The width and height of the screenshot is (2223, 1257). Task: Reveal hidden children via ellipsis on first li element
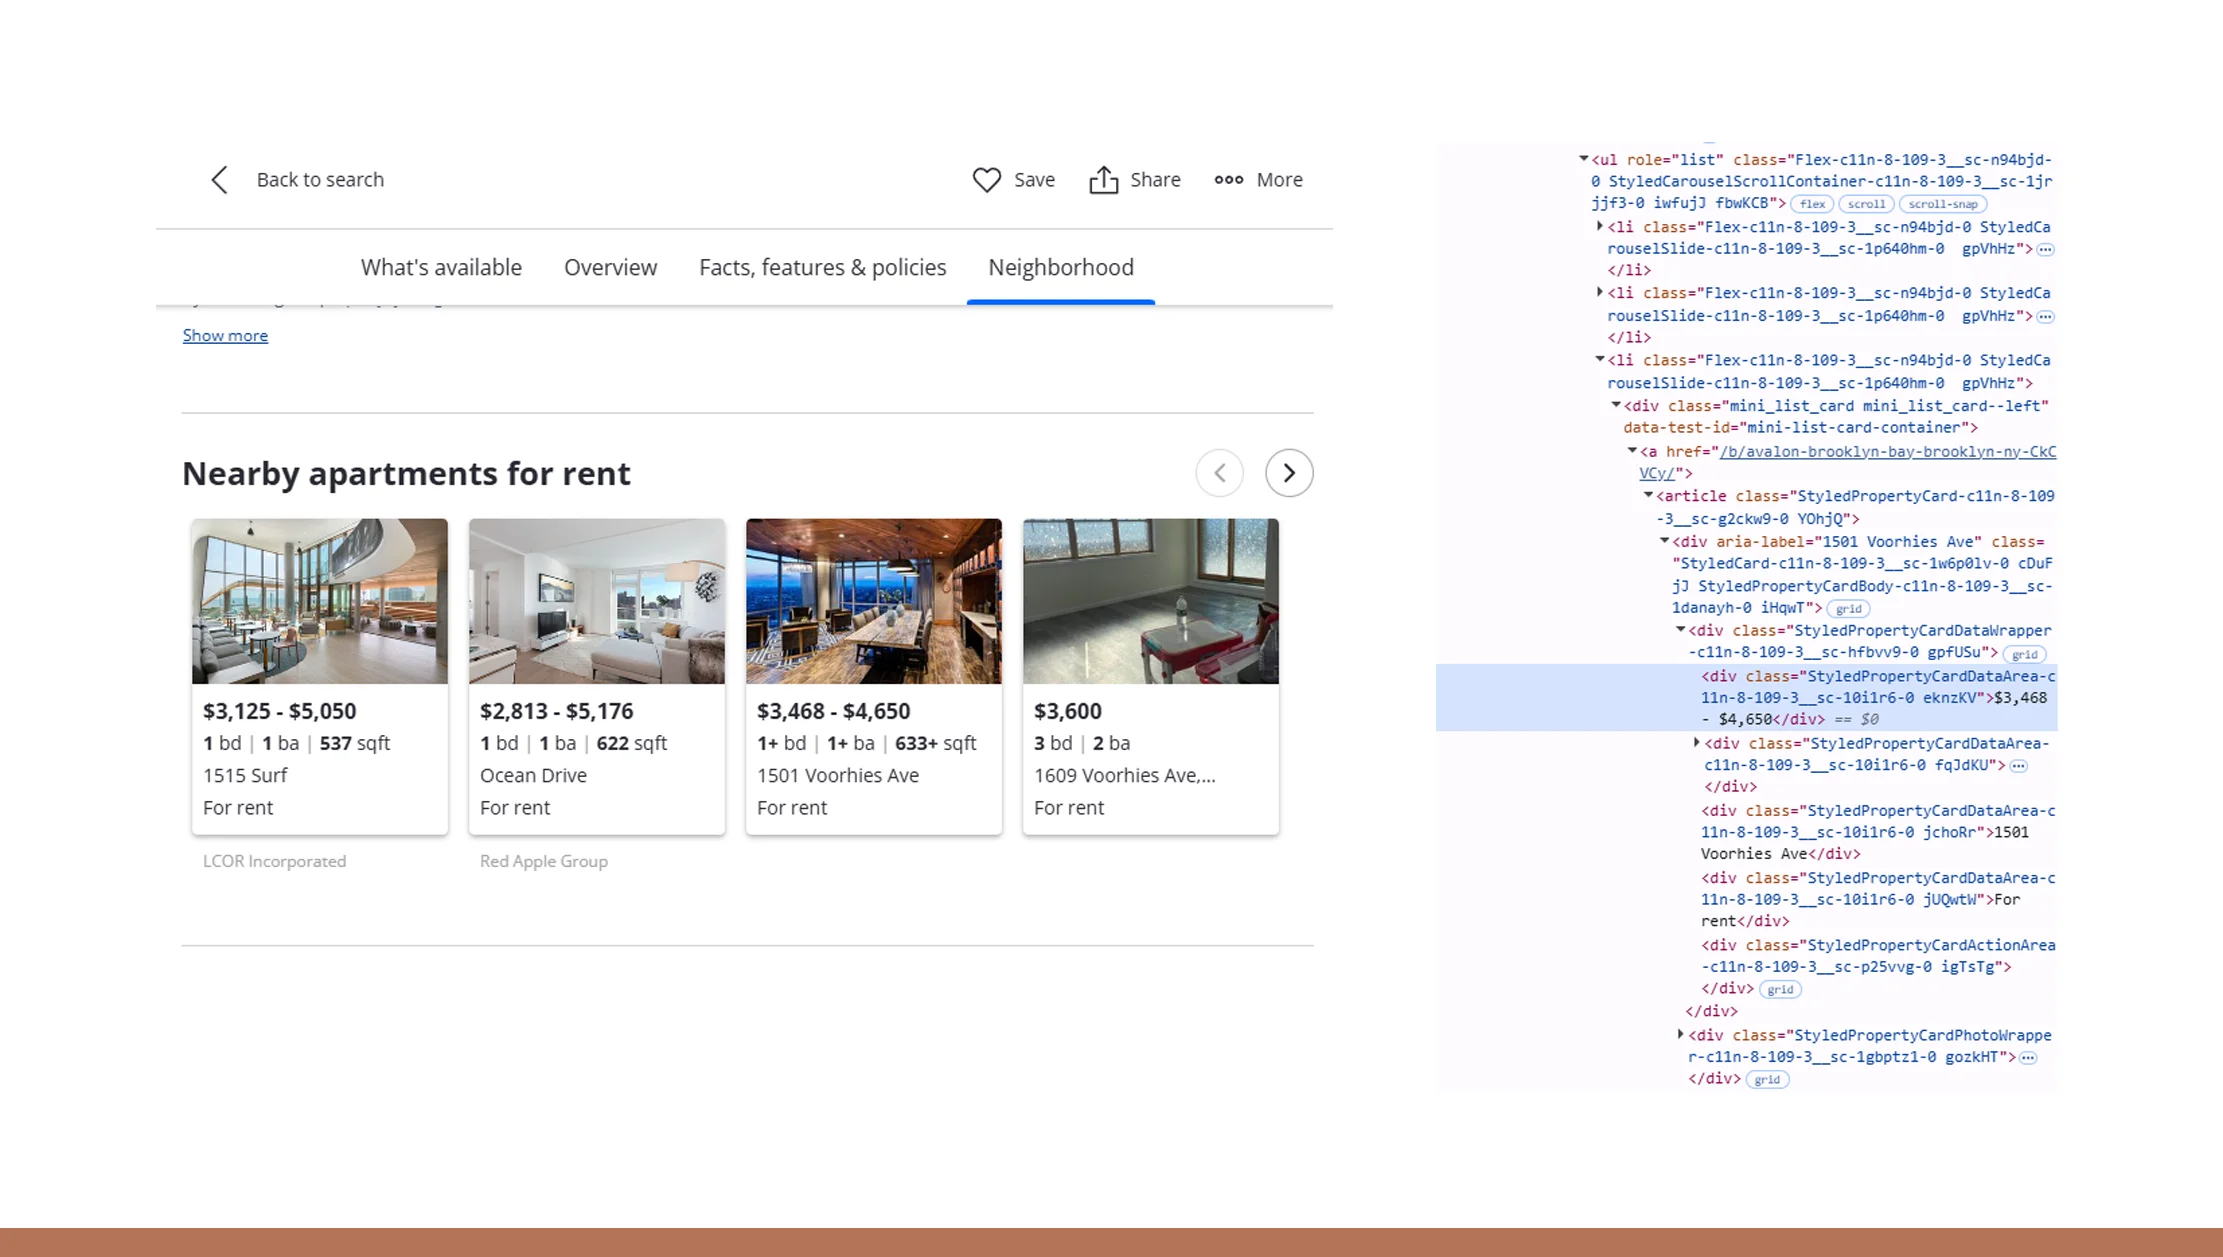(2046, 249)
